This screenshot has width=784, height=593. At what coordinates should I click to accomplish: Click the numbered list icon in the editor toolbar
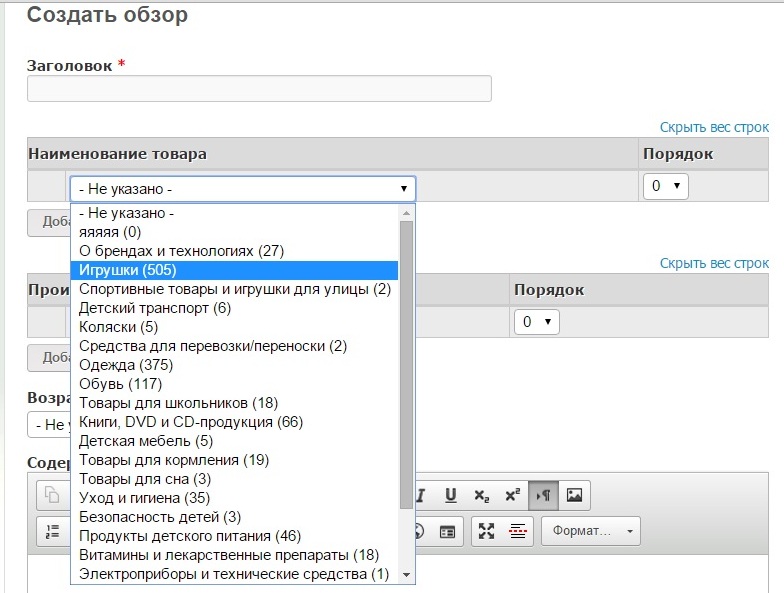point(52,531)
